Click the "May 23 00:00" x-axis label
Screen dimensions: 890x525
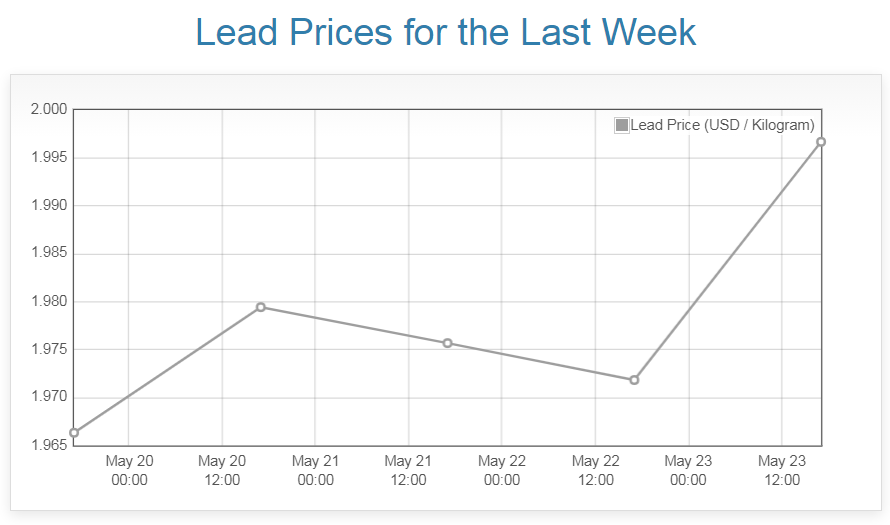pyautogui.click(x=688, y=470)
